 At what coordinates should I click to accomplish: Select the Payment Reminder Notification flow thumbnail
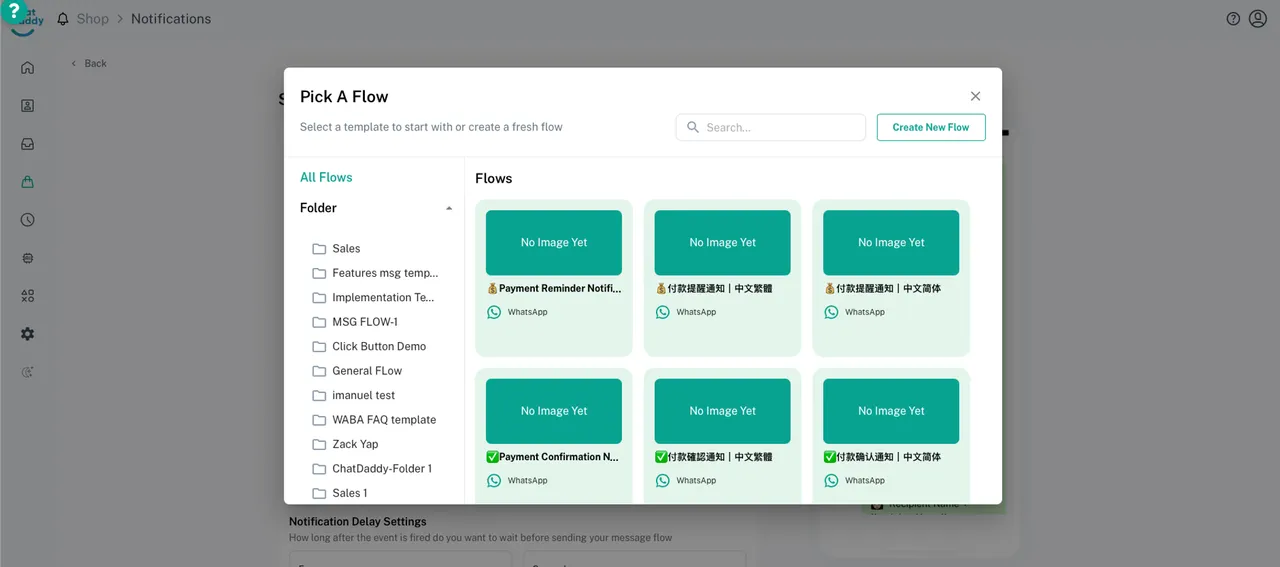coord(553,243)
